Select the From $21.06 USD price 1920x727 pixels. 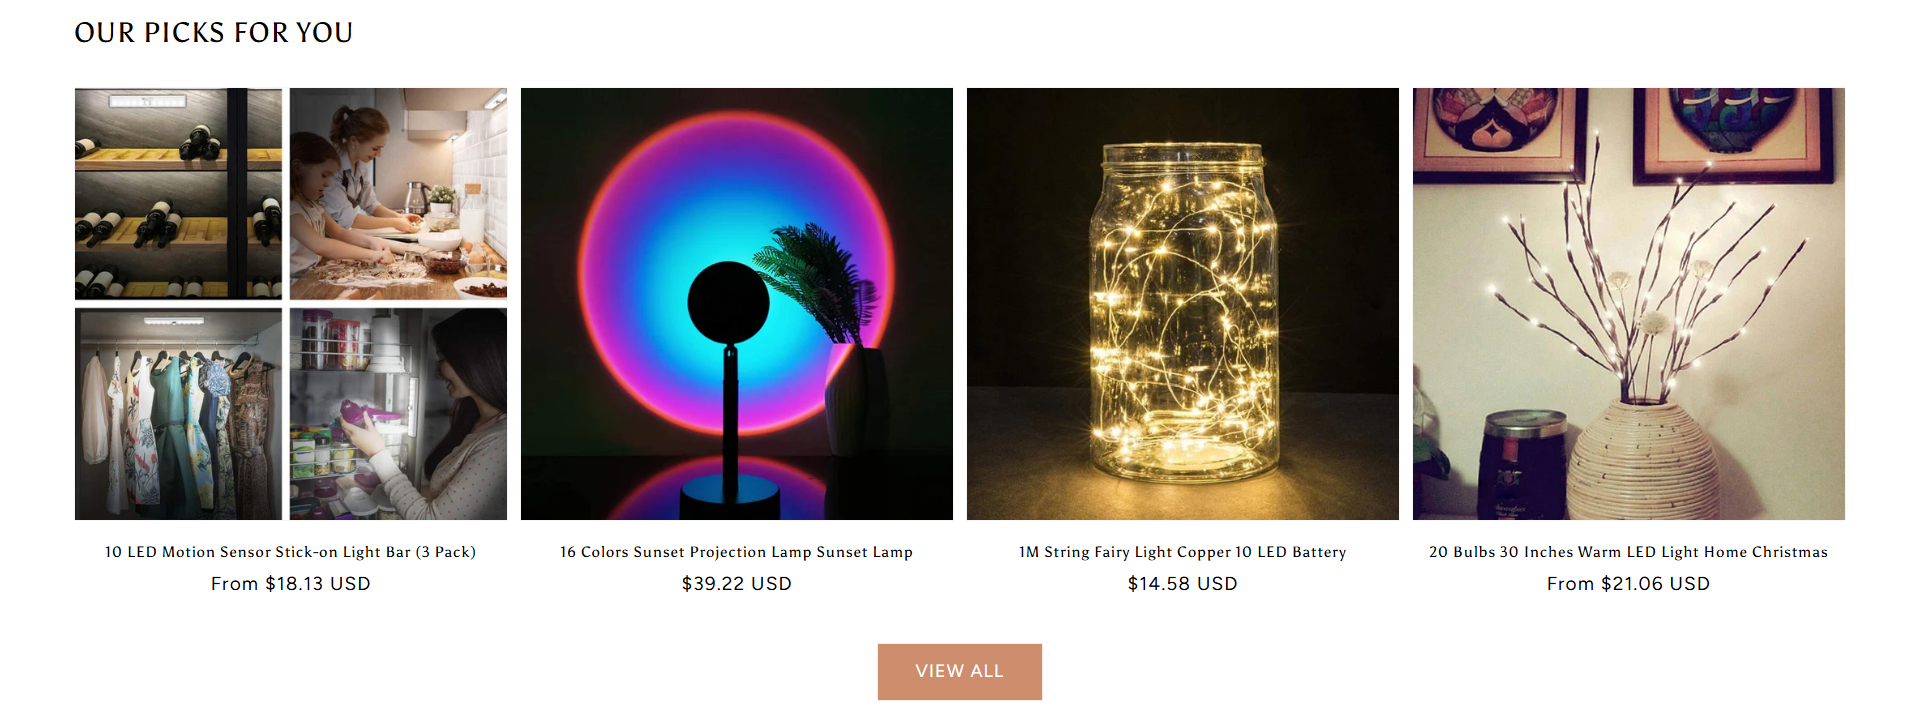coord(1629,584)
